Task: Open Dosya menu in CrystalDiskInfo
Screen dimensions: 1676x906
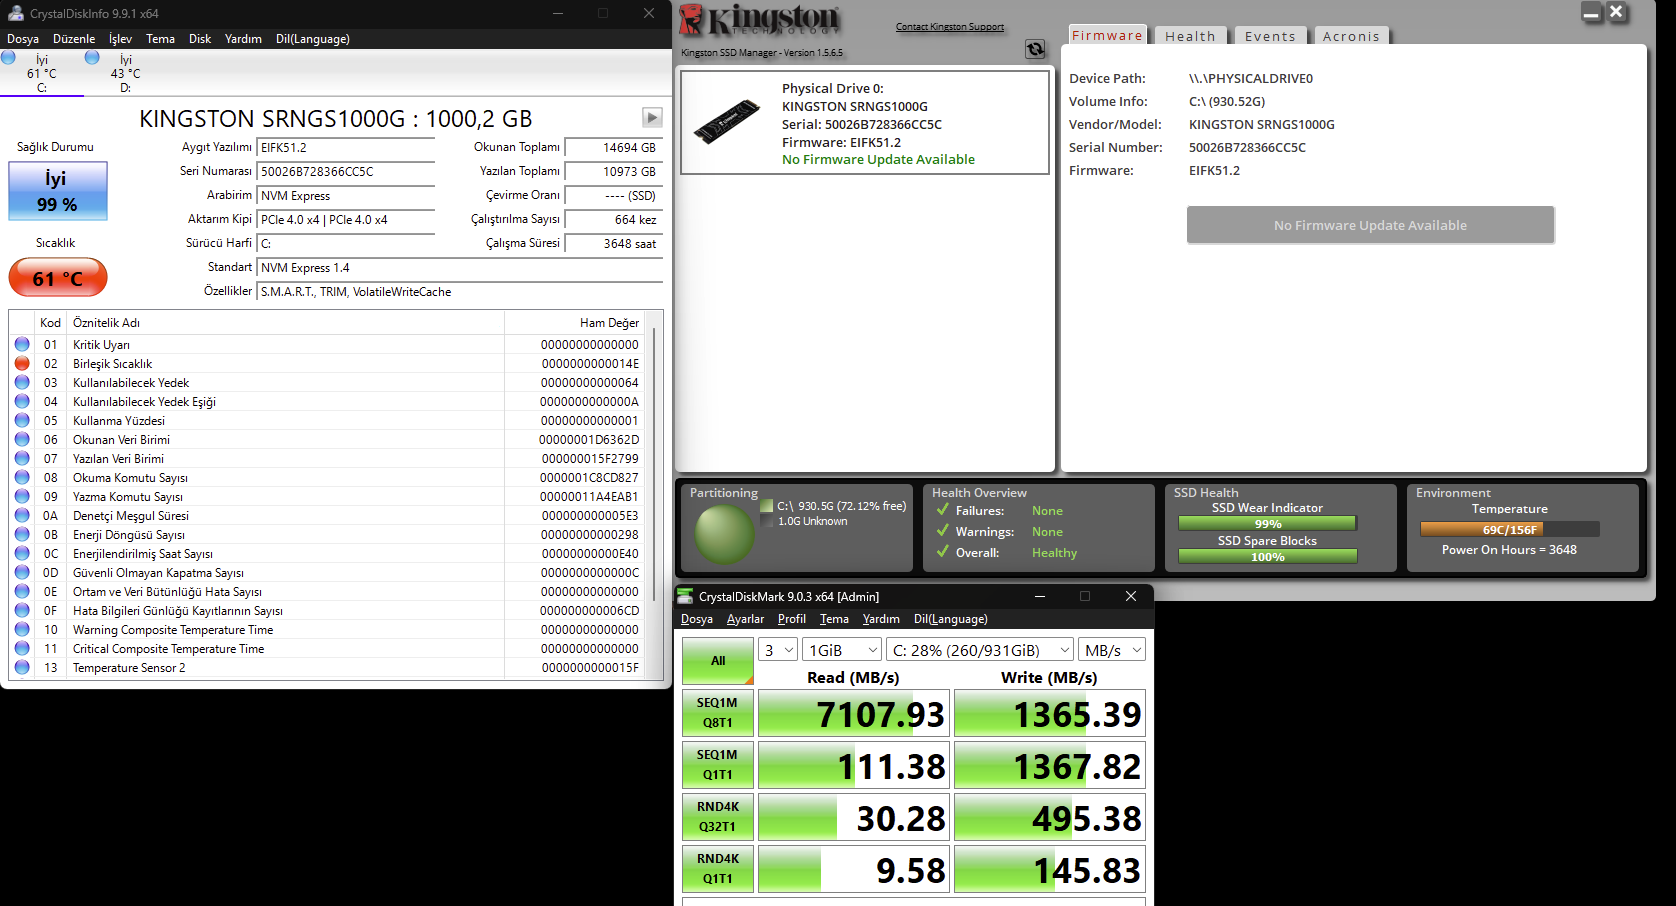Action: 23,39
